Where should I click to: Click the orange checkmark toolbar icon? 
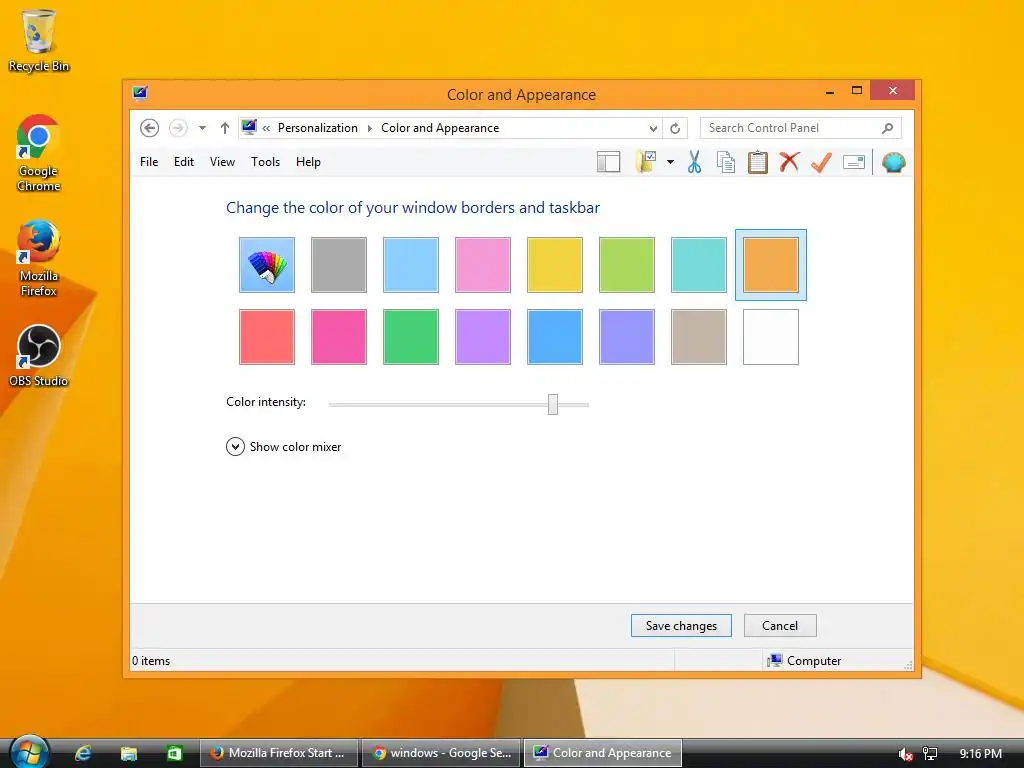[821, 162]
